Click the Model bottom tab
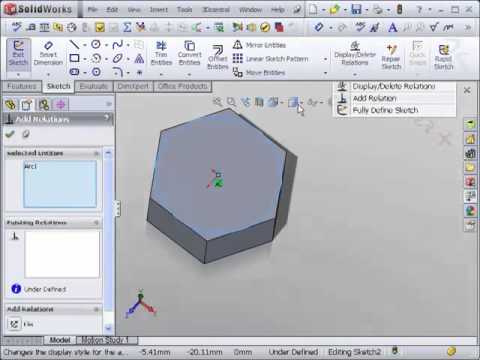 tap(60, 340)
